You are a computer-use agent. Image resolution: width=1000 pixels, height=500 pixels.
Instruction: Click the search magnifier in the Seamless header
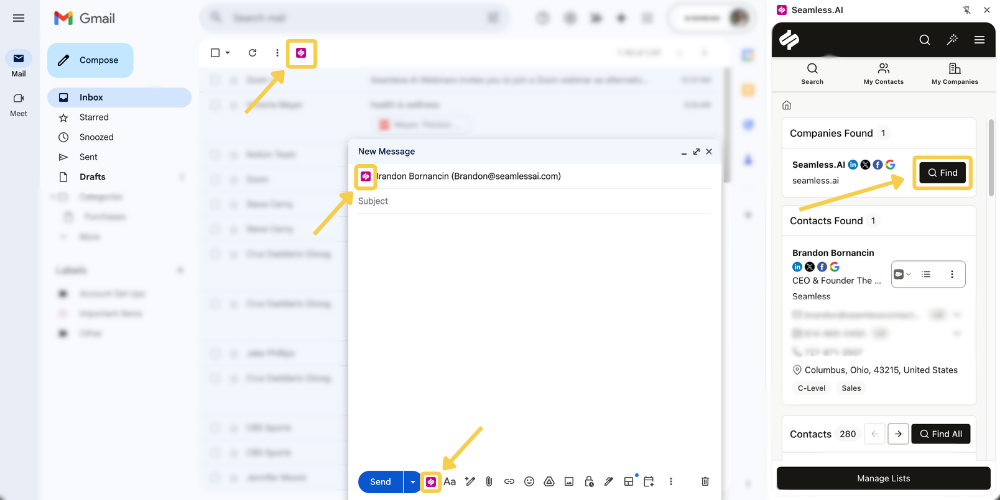(x=925, y=40)
